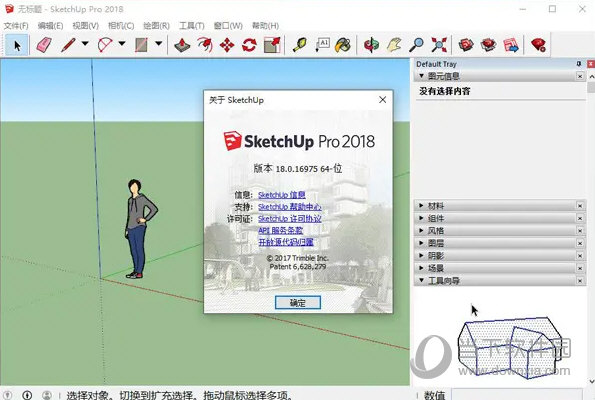Close the Default Tray with the red X
This screenshot has height=400, width=595.
pos(591,64)
